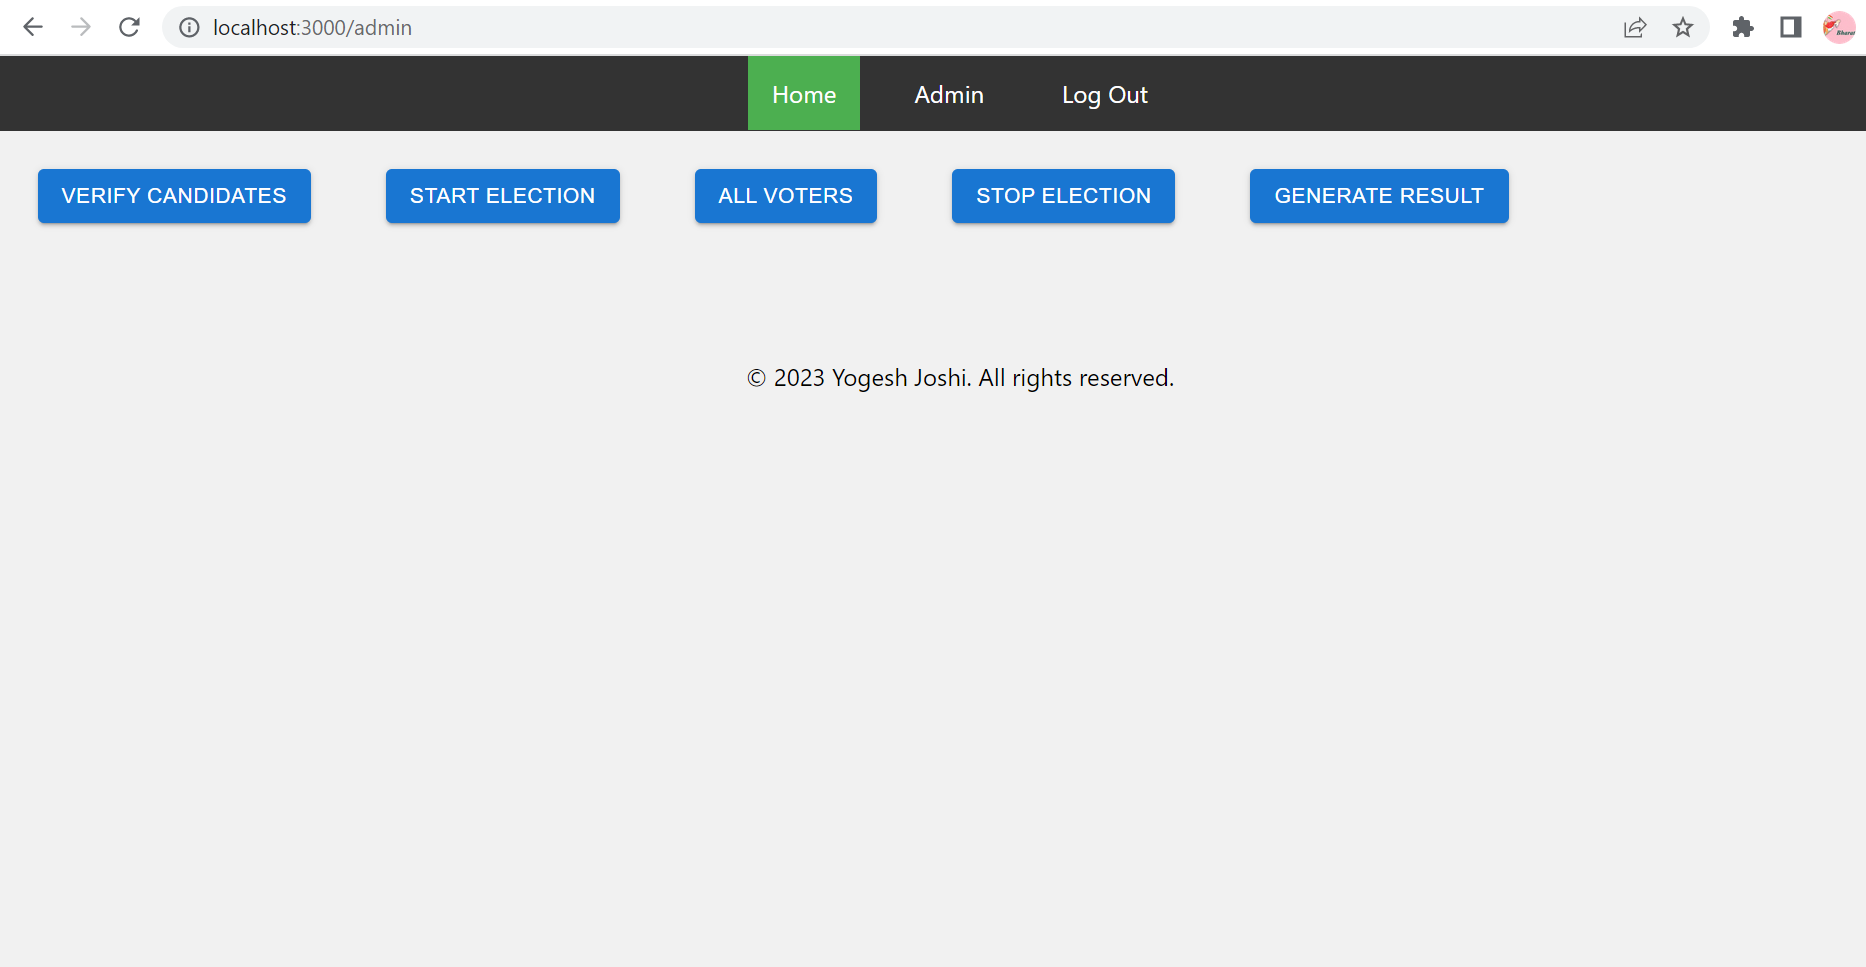Click the browser back navigation arrow
Image resolution: width=1866 pixels, height=967 pixels.
coord(33,27)
